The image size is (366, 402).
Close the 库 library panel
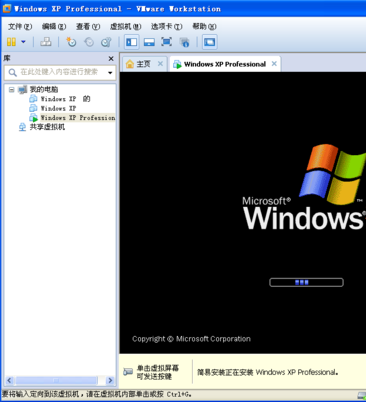111,59
